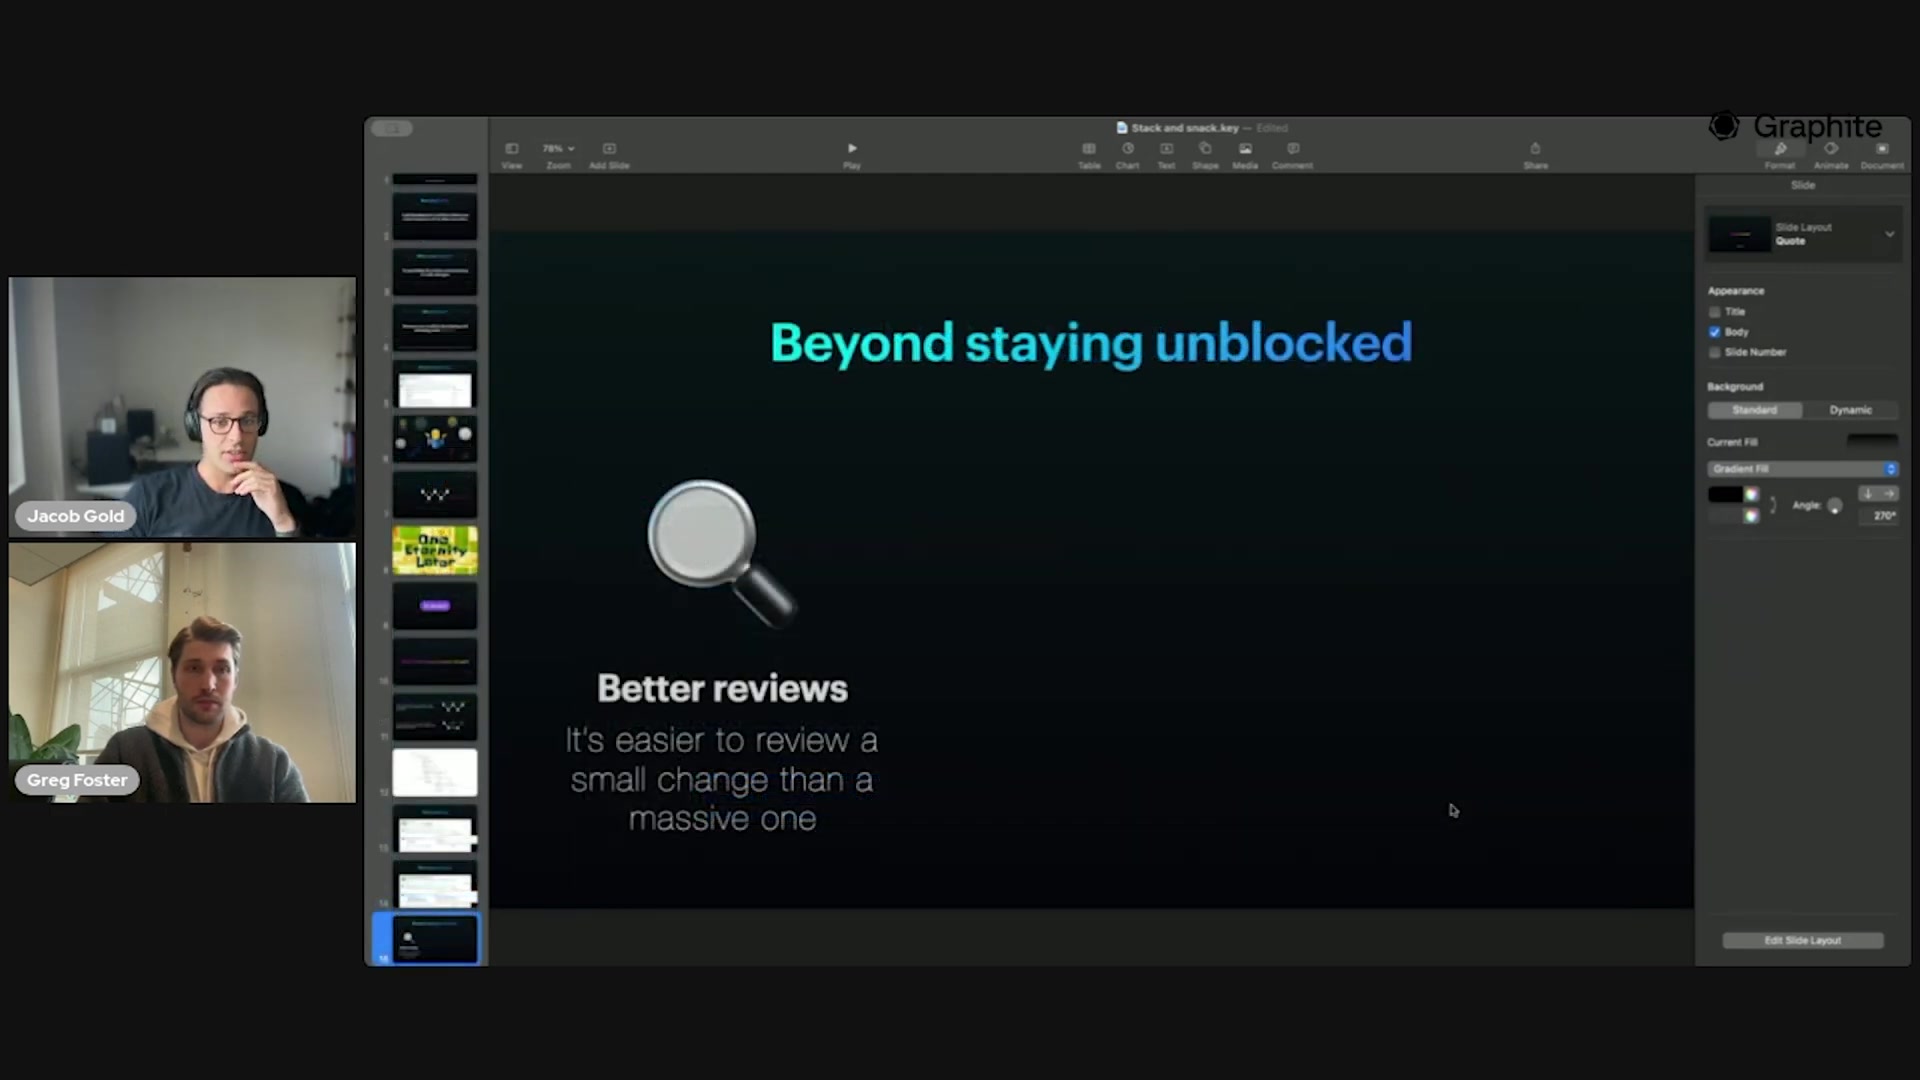Click the vertical gradient direction arrow

(x=1867, y=493)
